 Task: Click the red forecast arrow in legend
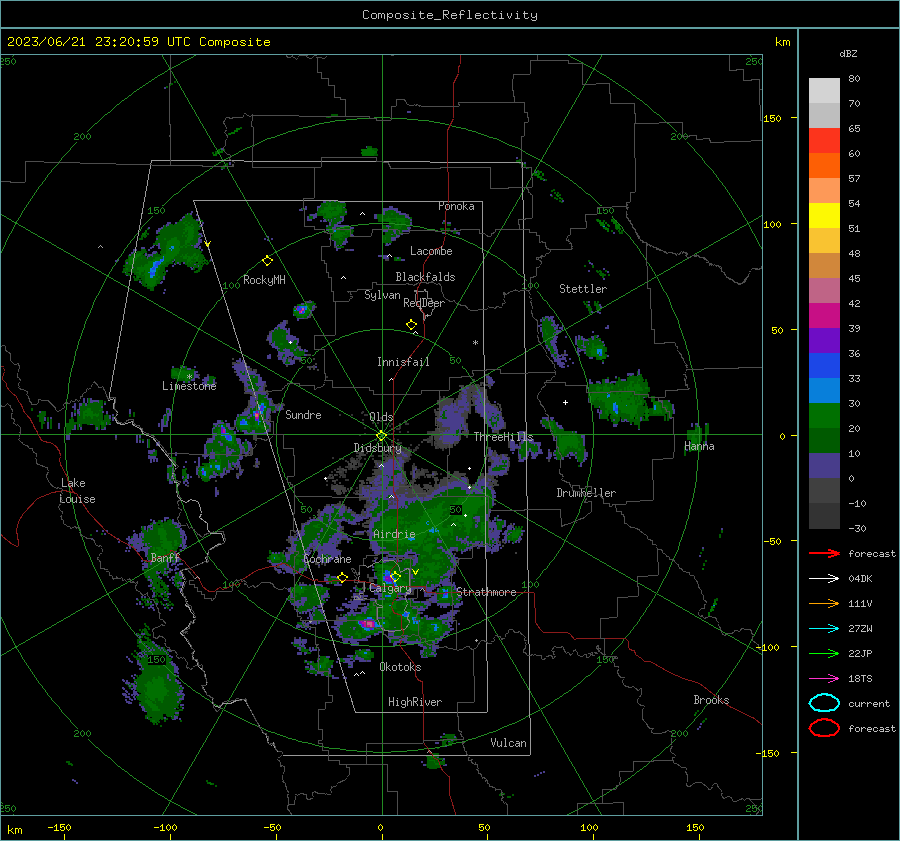(824, 553)
